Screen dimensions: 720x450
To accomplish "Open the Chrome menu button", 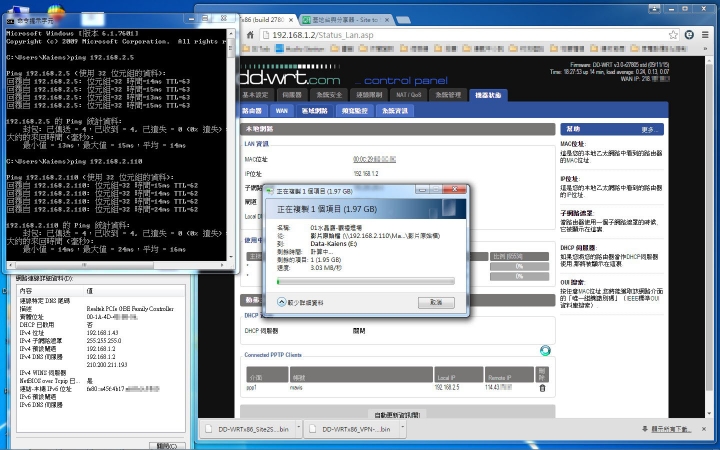I will click(x=706, y=34).
